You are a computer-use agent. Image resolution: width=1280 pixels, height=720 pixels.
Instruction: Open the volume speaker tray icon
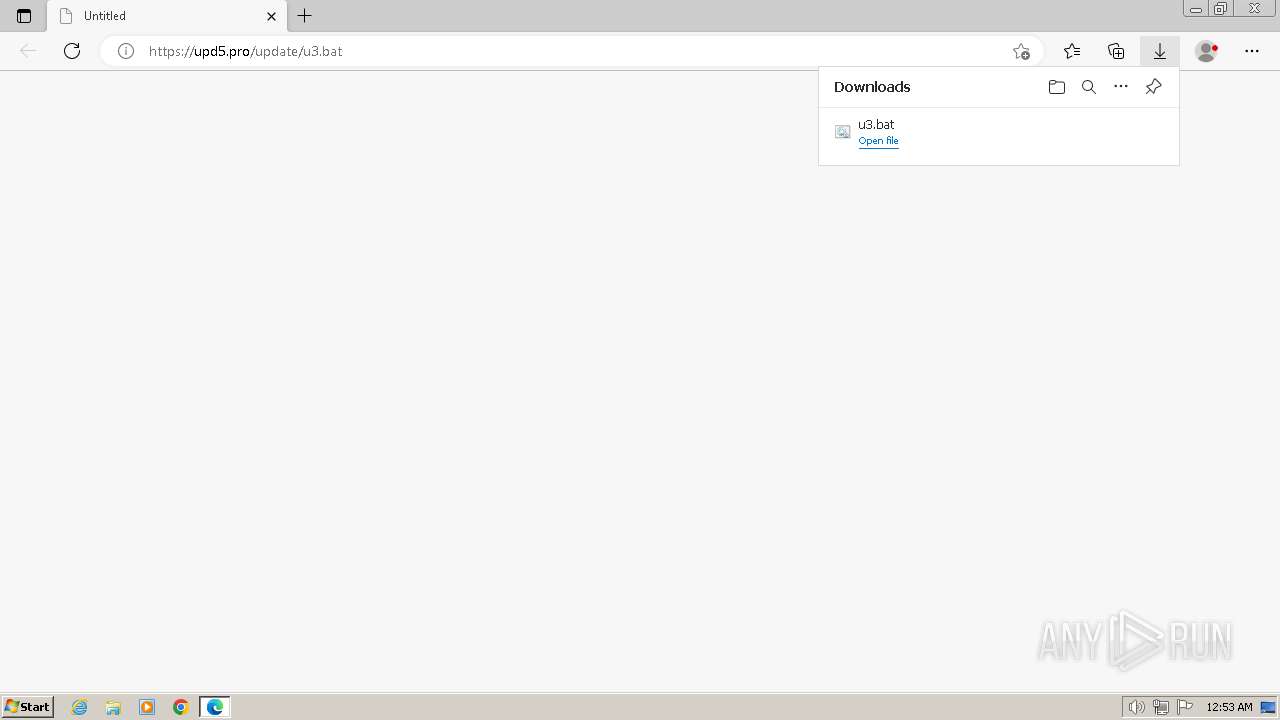pos(1137,707)
